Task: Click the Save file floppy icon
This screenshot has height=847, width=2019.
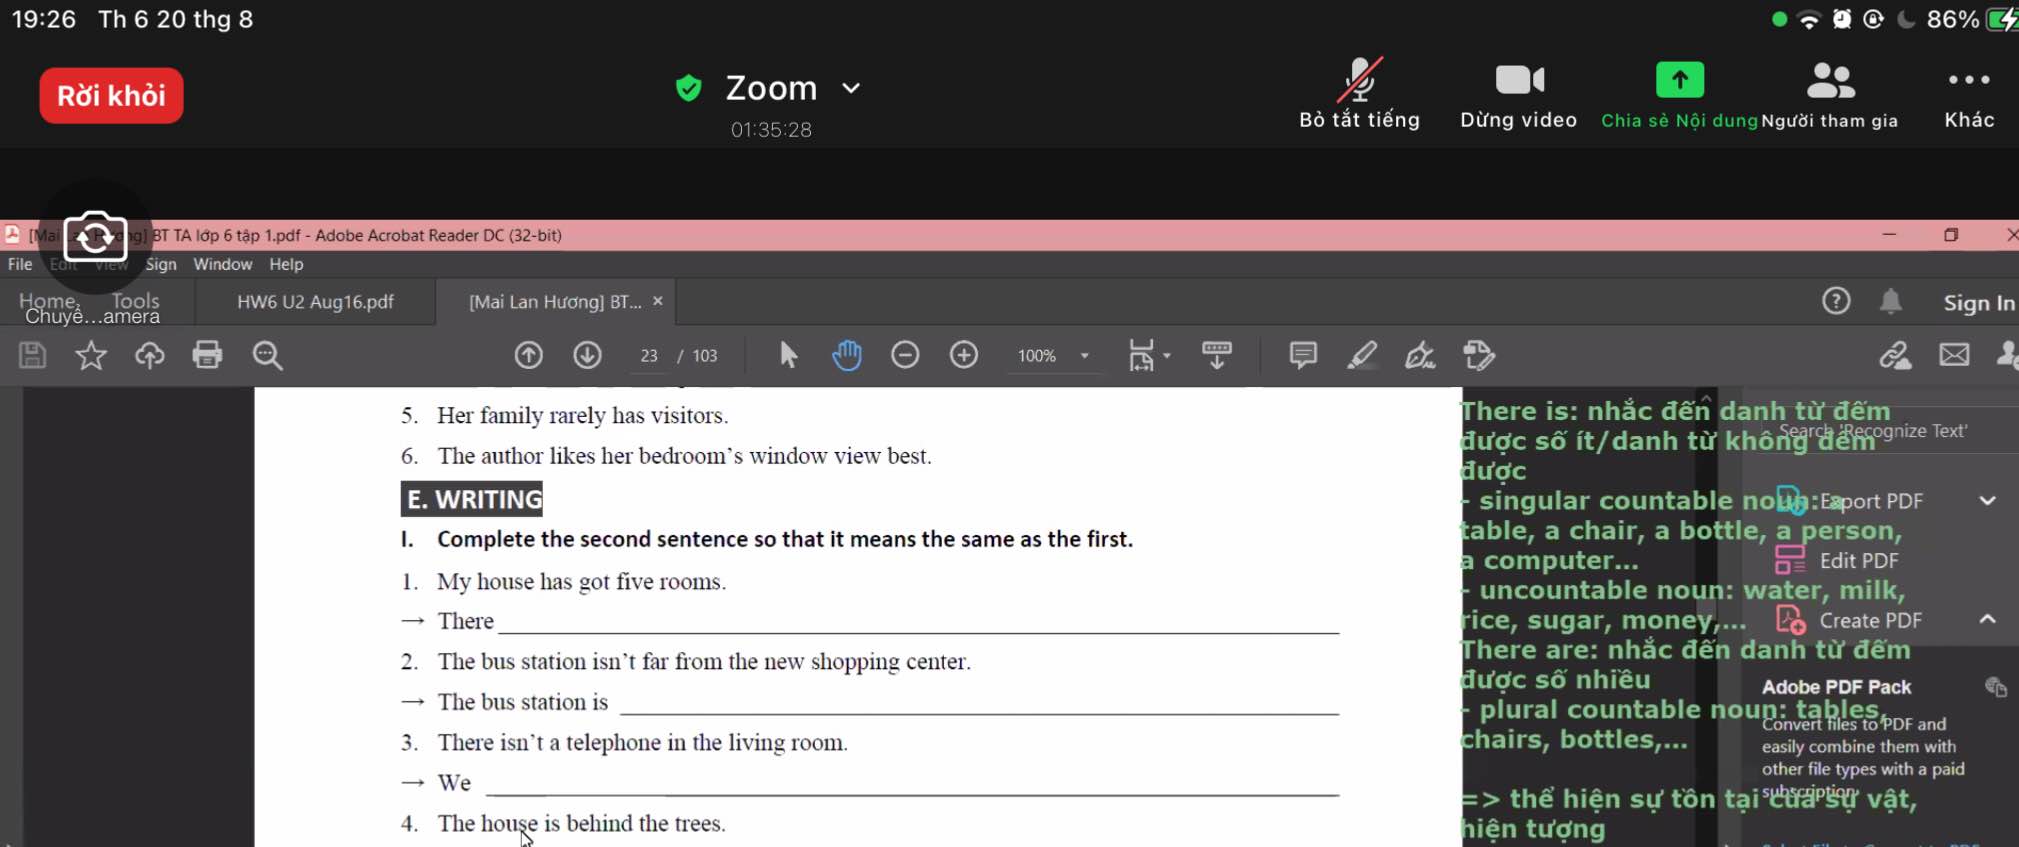Action: (32, 355)
